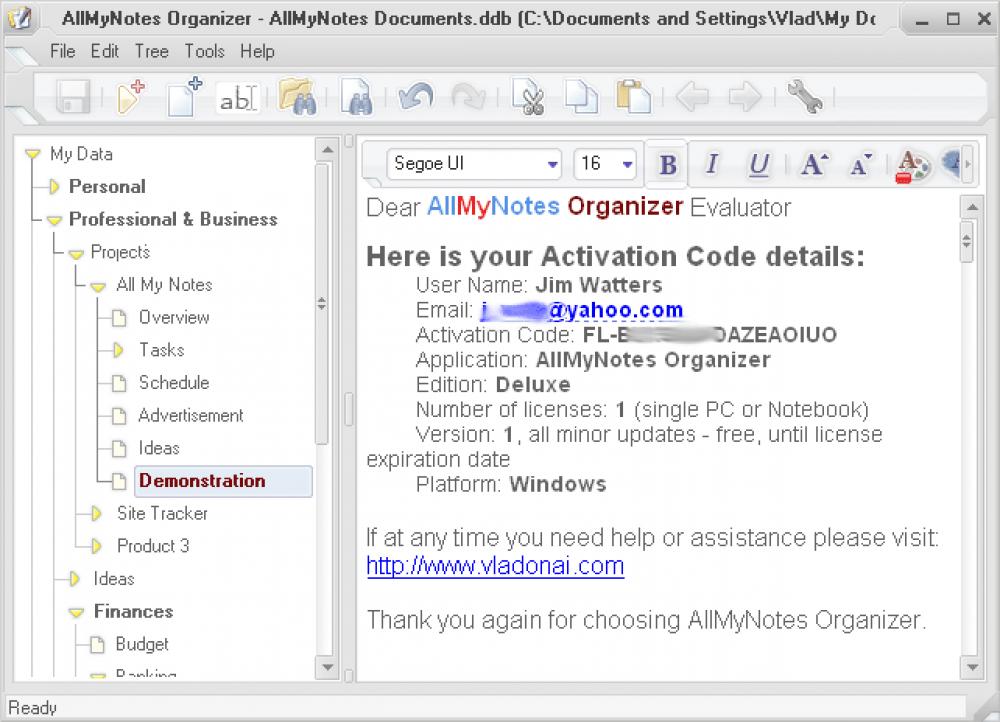Toggle italic text formatting
This screenshot has height=722, width=1000.
[712, 164]
